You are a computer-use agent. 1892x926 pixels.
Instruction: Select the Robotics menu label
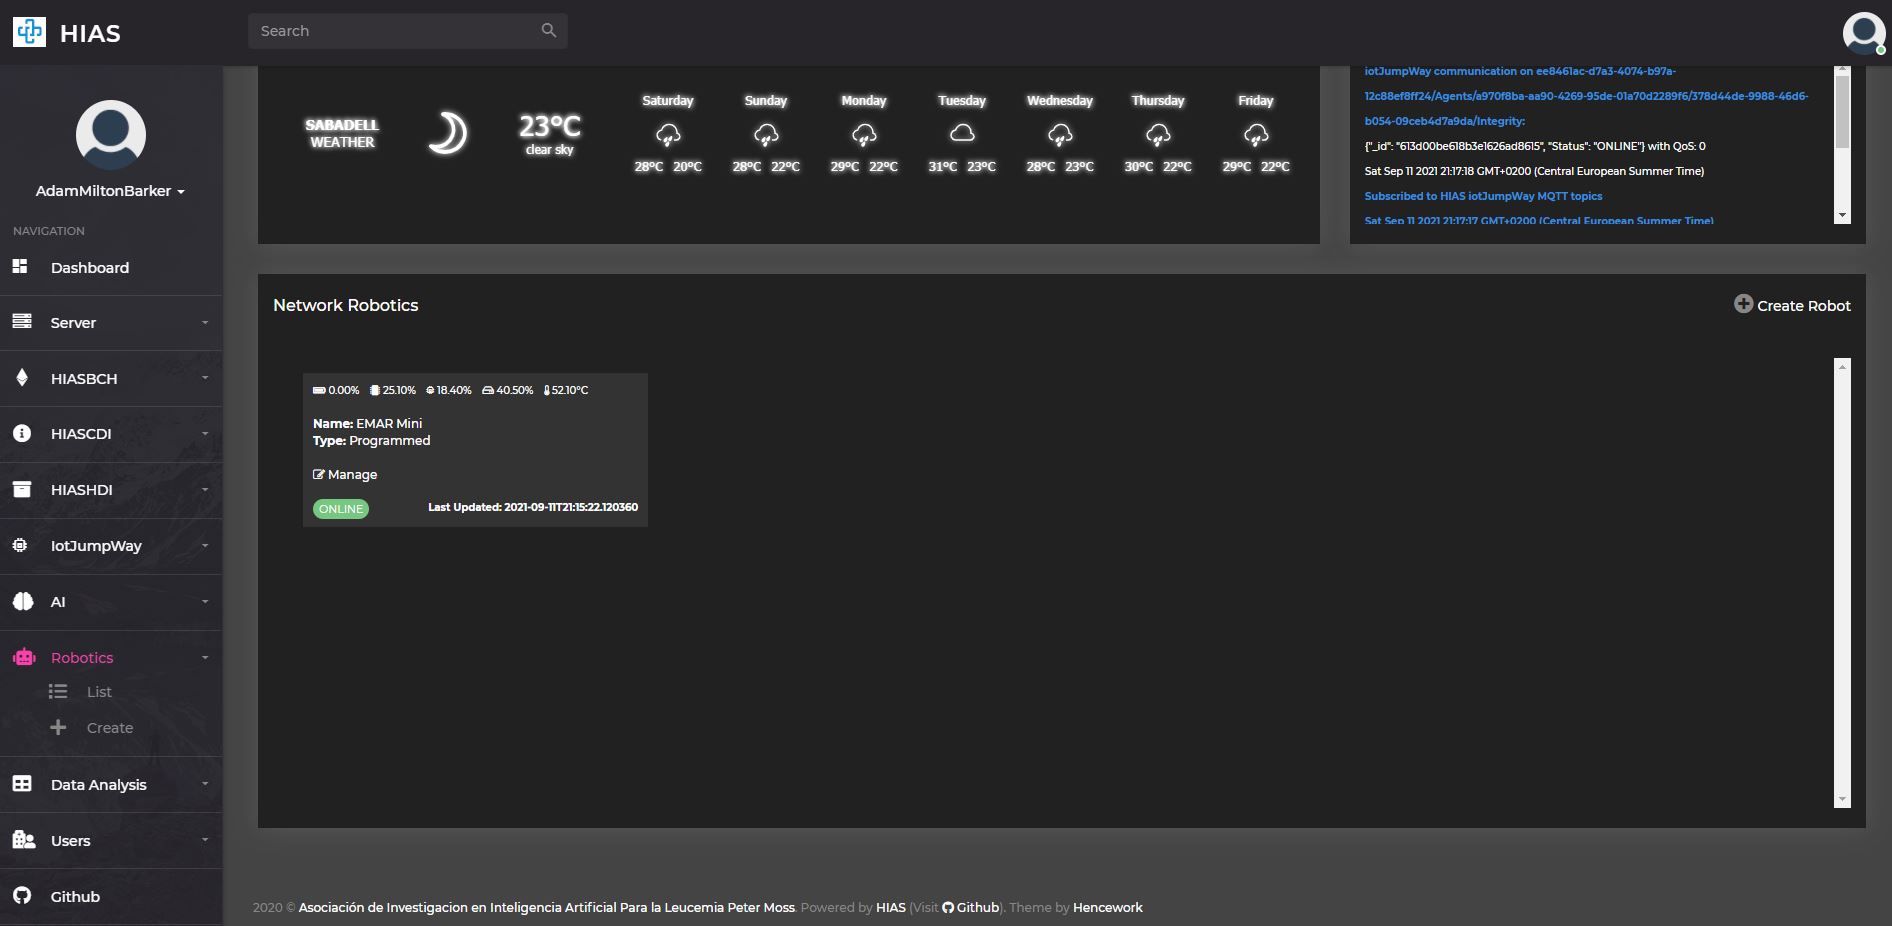(x=82, y=658)
